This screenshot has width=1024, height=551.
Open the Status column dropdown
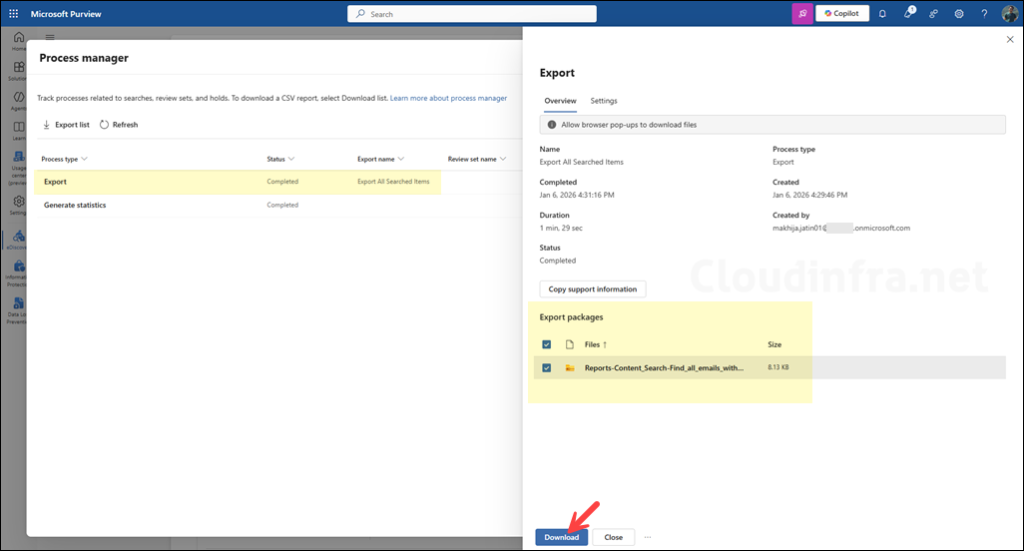pos(291,159)
